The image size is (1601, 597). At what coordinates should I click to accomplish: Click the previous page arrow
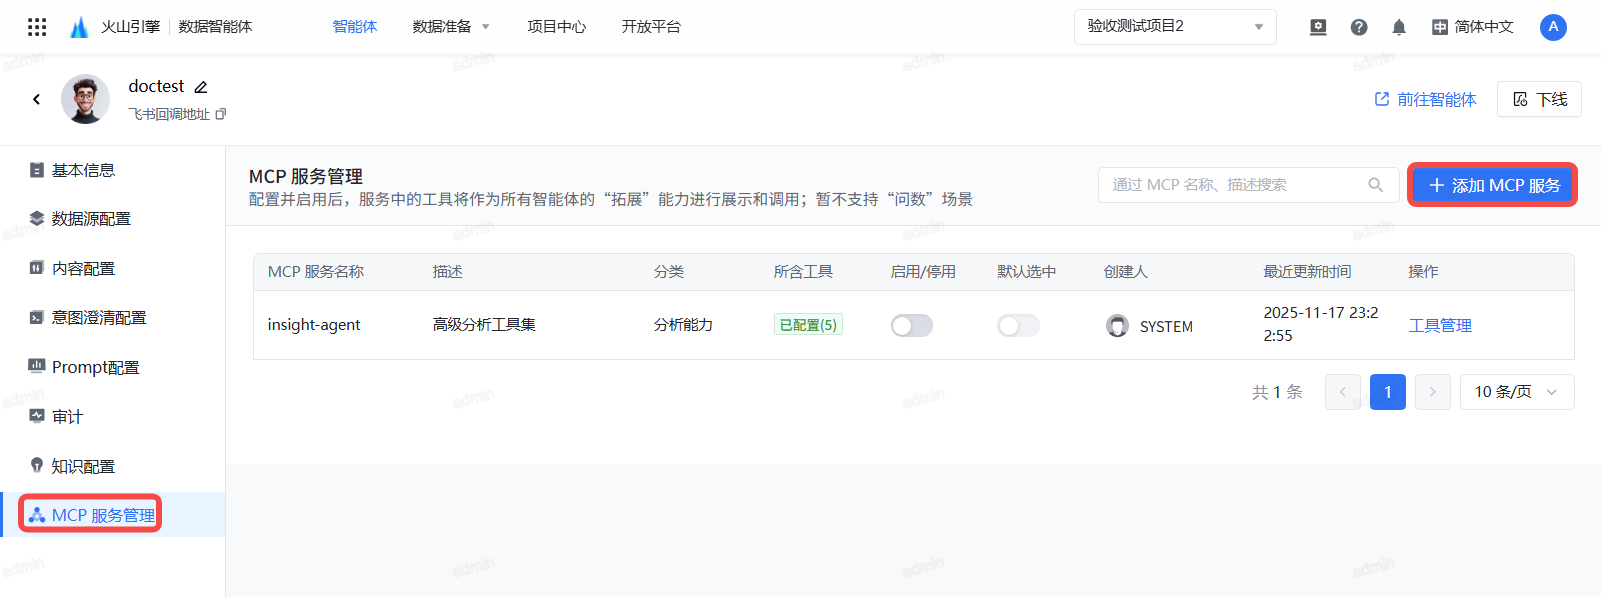(x=1343, y=392)
